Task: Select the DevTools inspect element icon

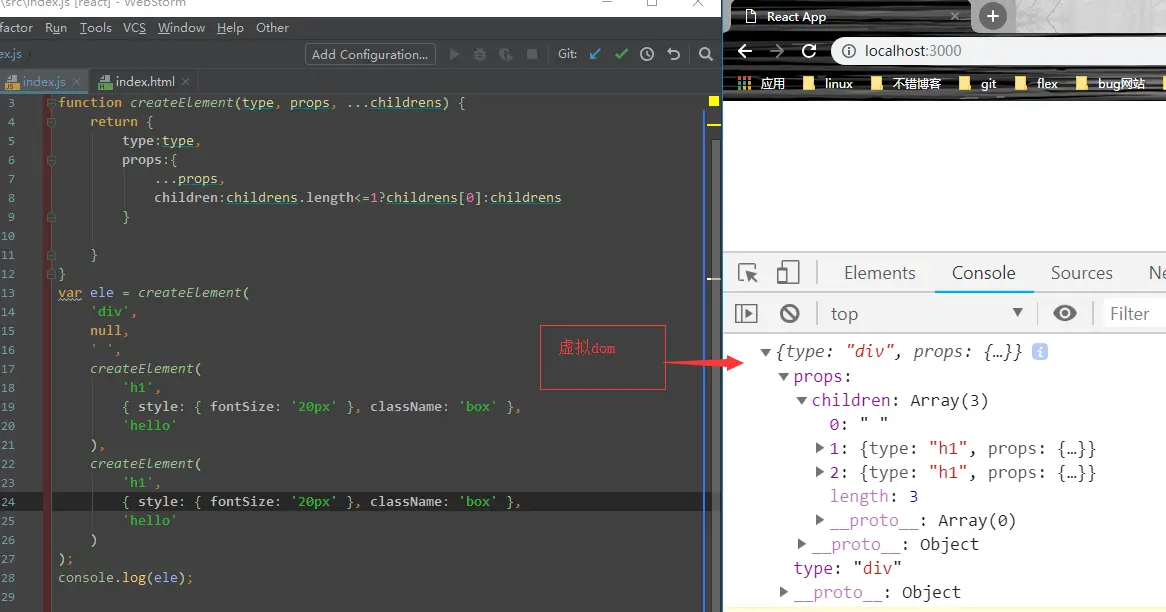Action: click(747, 273)
